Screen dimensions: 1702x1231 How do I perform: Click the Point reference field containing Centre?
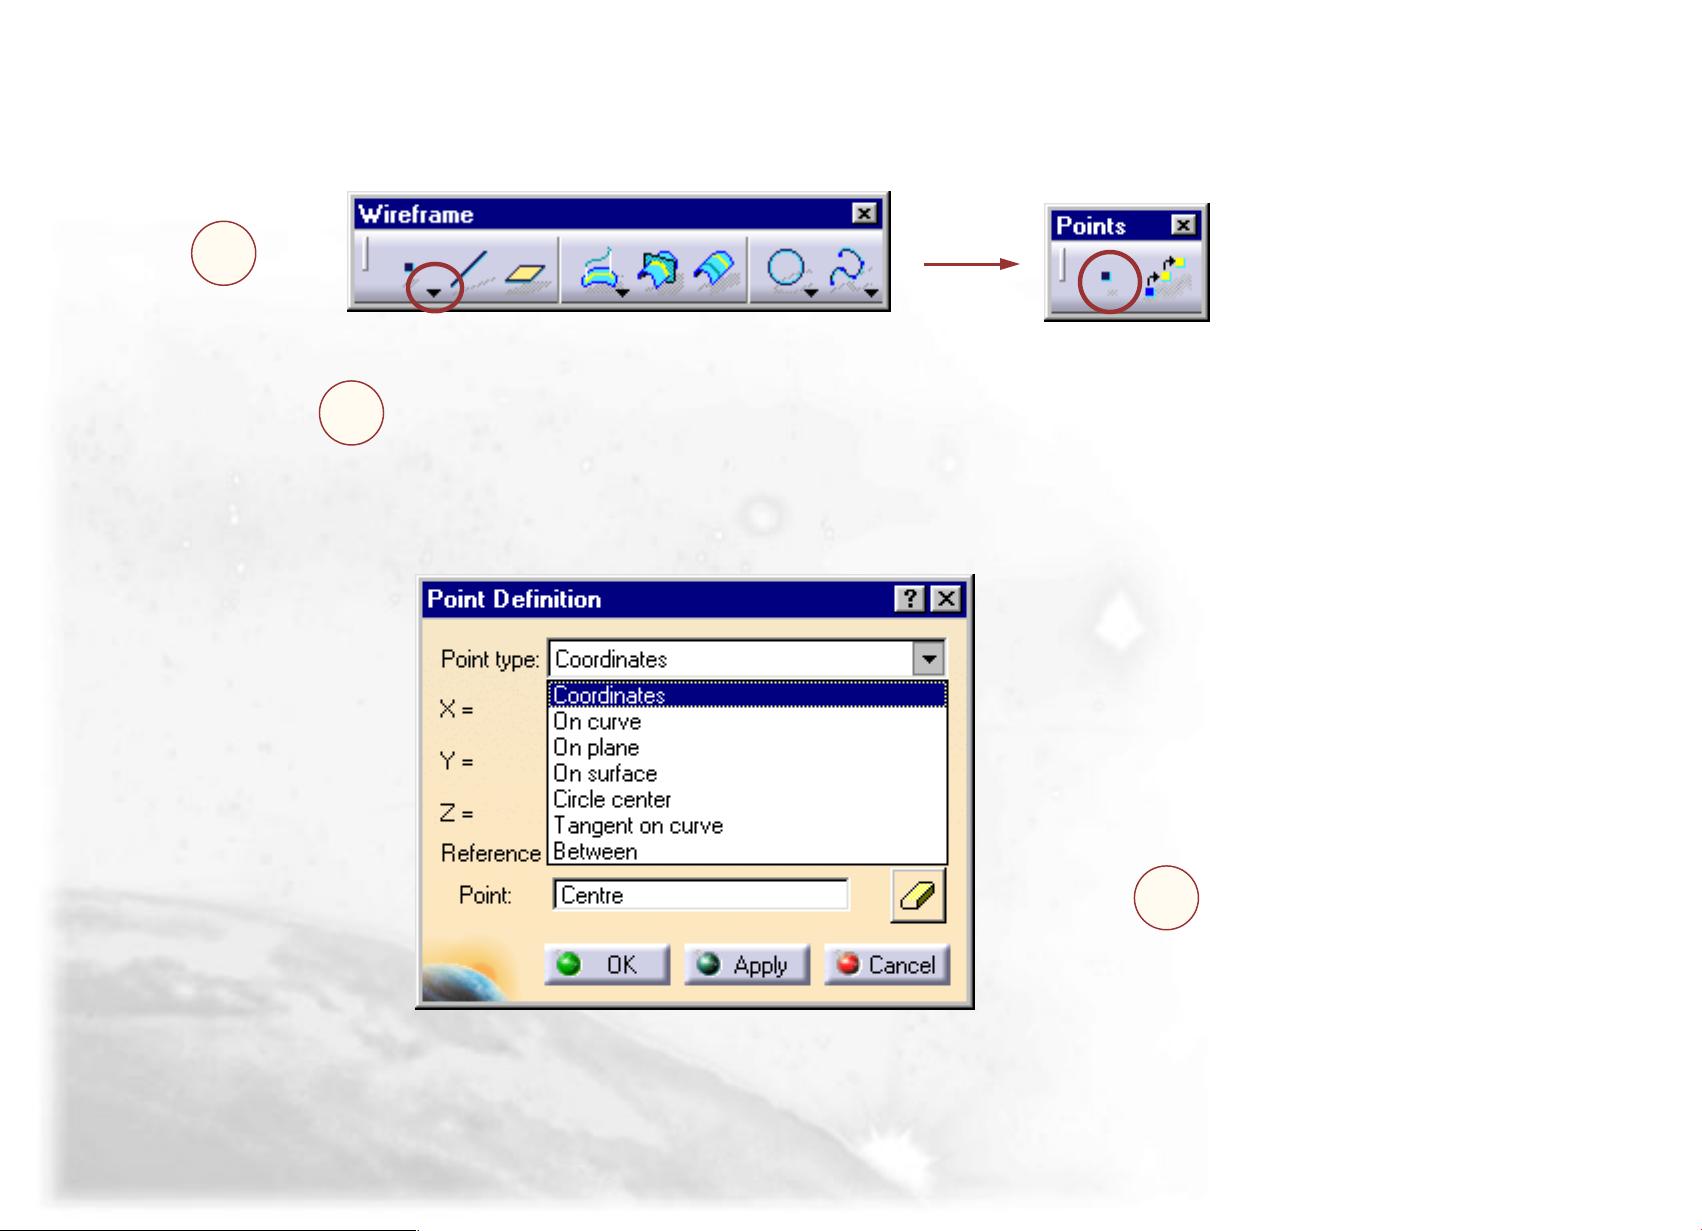pyautogui.click(x=700, y=895)
